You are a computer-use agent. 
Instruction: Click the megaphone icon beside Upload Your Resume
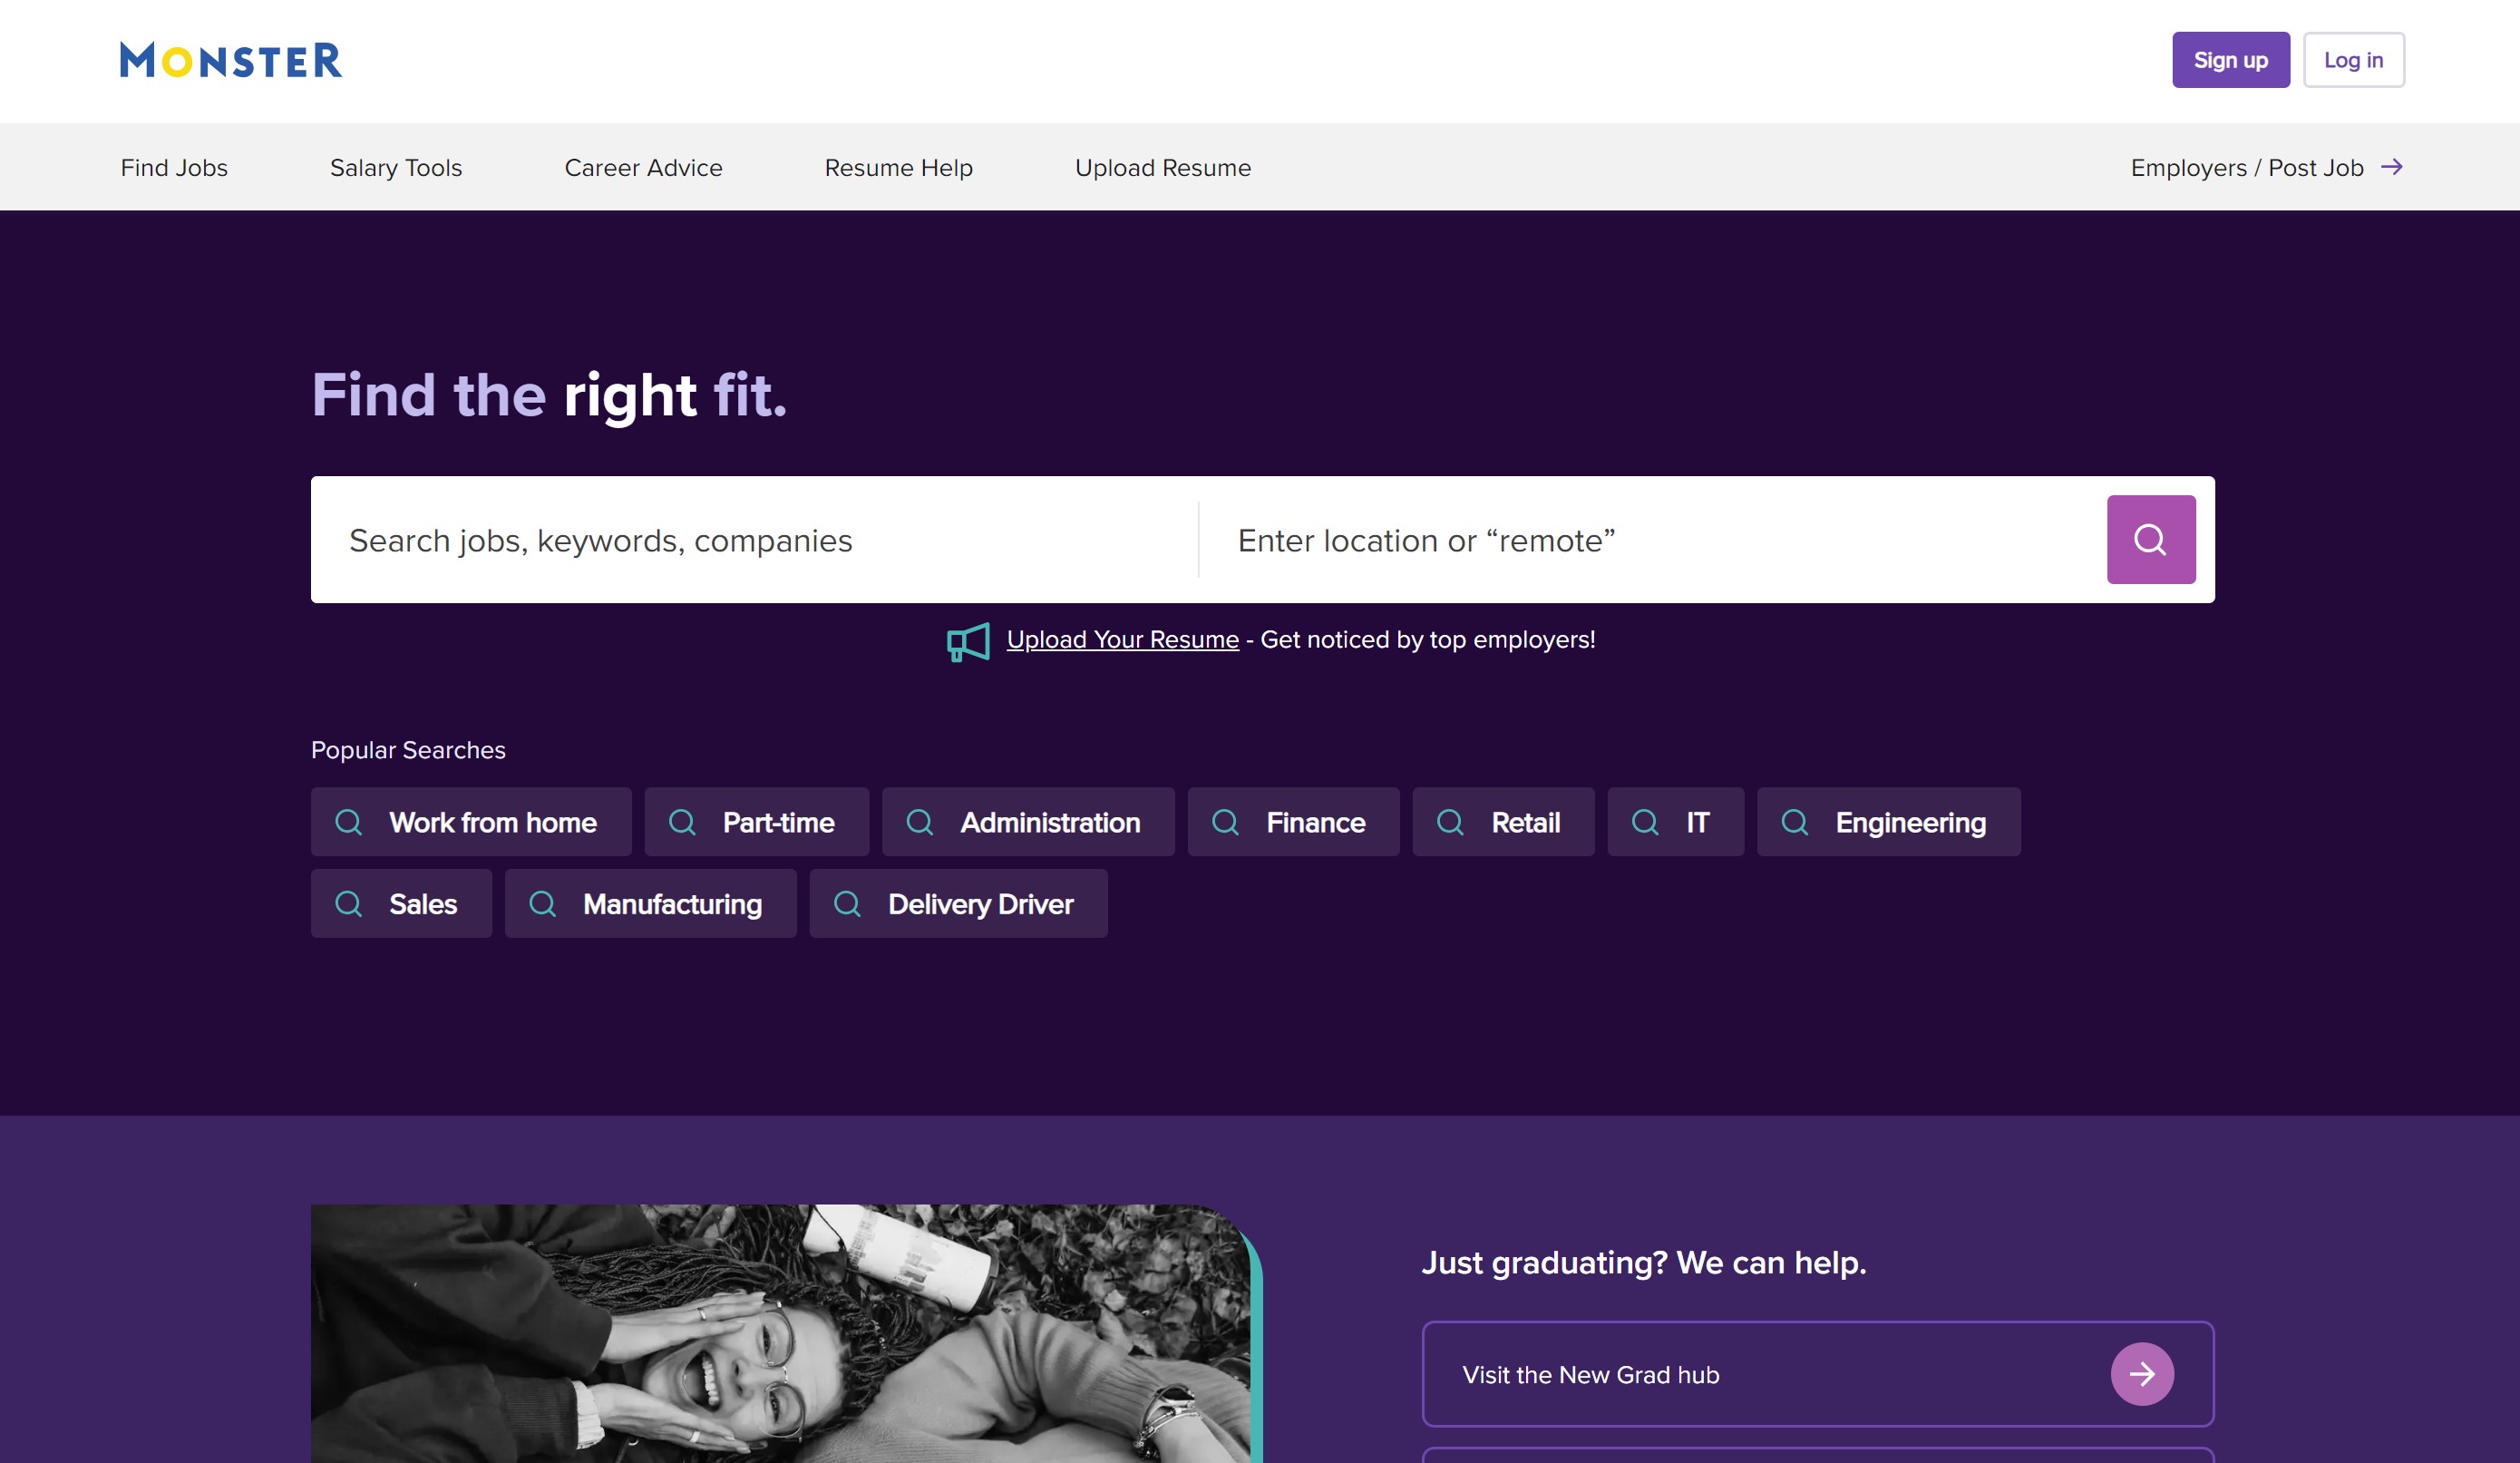pos(967,641)
